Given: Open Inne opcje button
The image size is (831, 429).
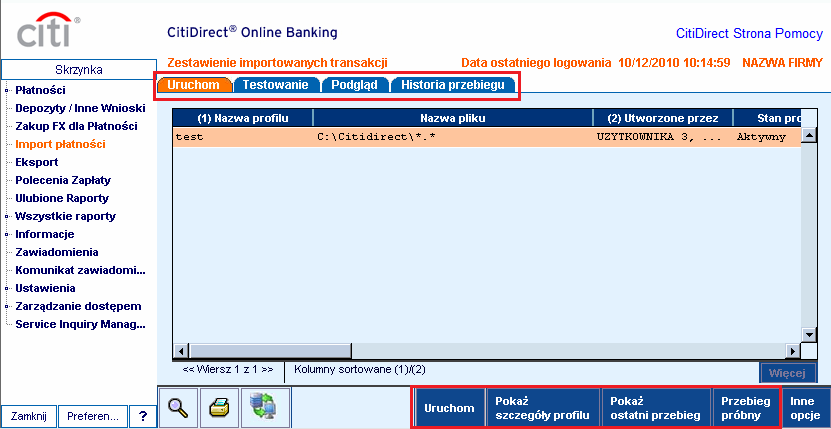Looking at the screenshot, I should pos(805,408).
